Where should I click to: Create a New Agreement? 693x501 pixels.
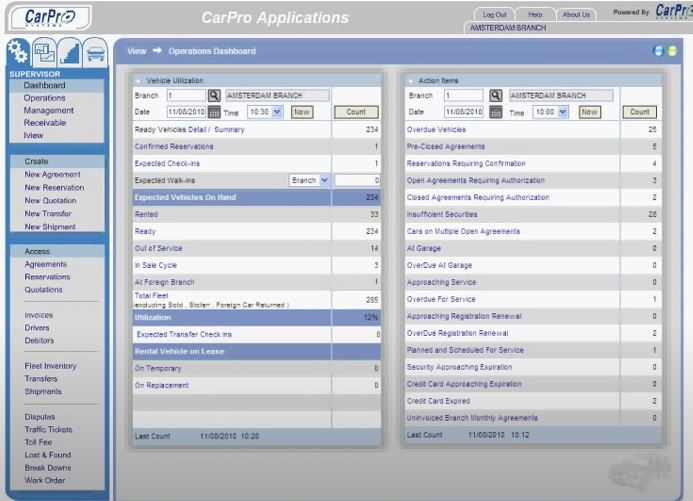[x=52, y=175]
